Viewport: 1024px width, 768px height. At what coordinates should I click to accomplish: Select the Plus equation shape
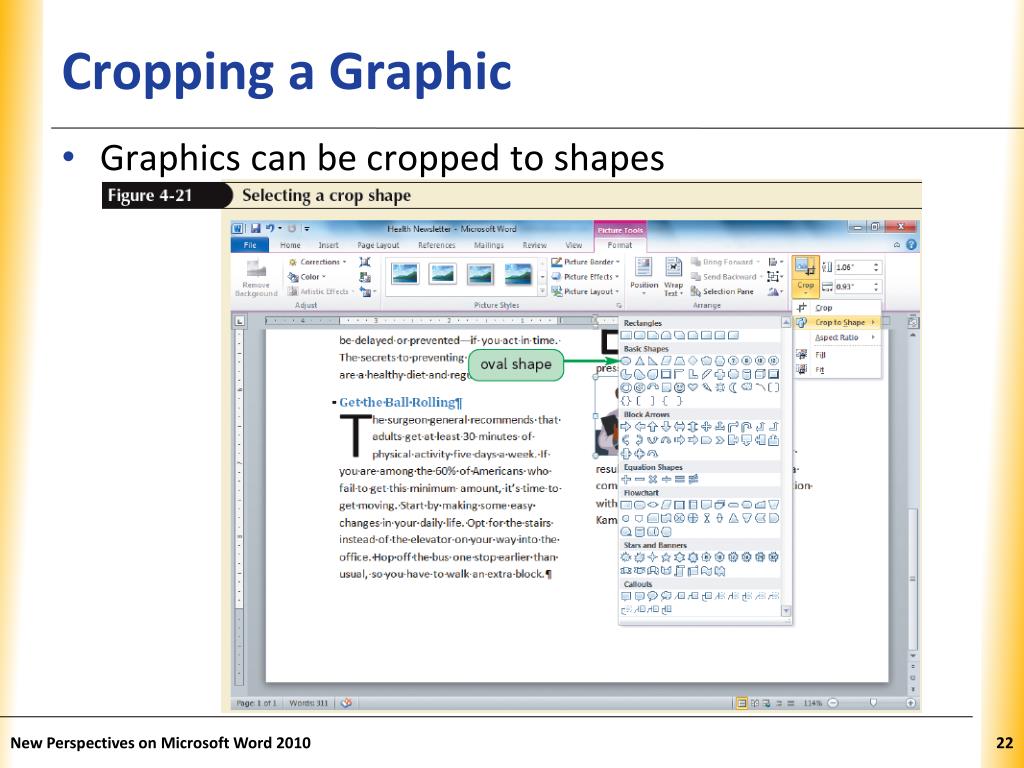[626, 479]
